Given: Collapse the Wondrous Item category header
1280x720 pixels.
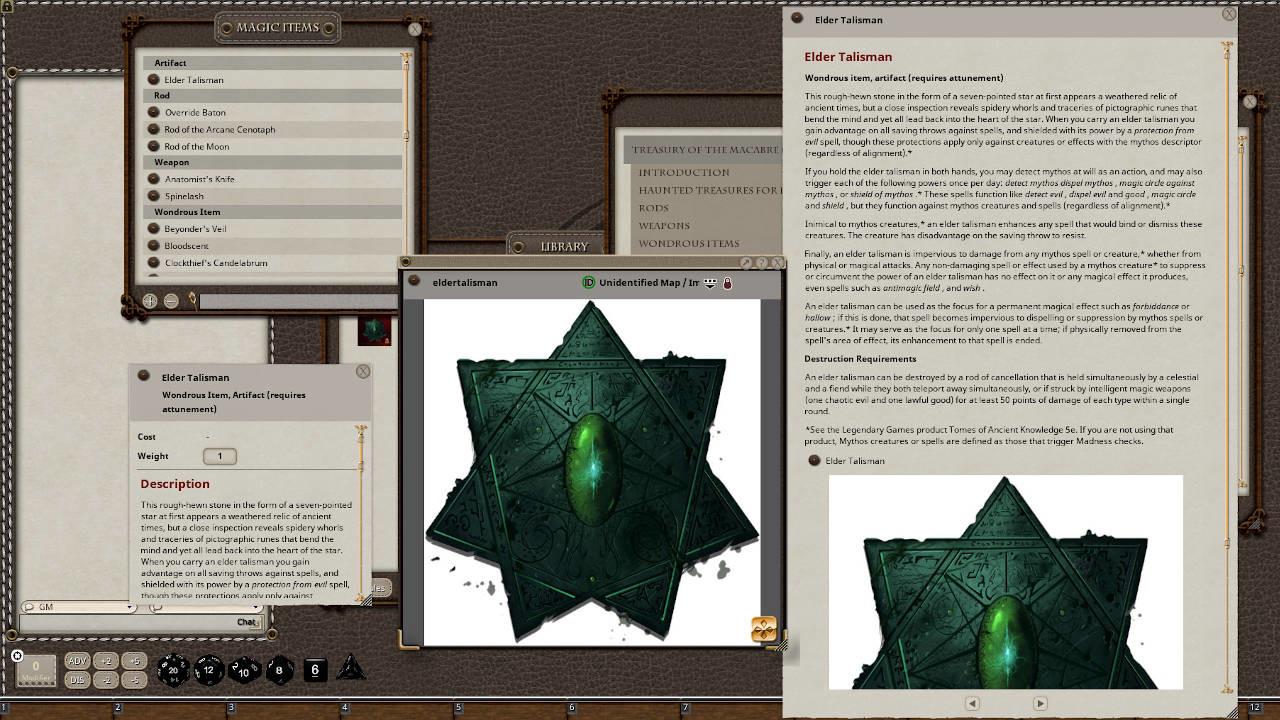Looking at the screenshot, I should point(273,212).
